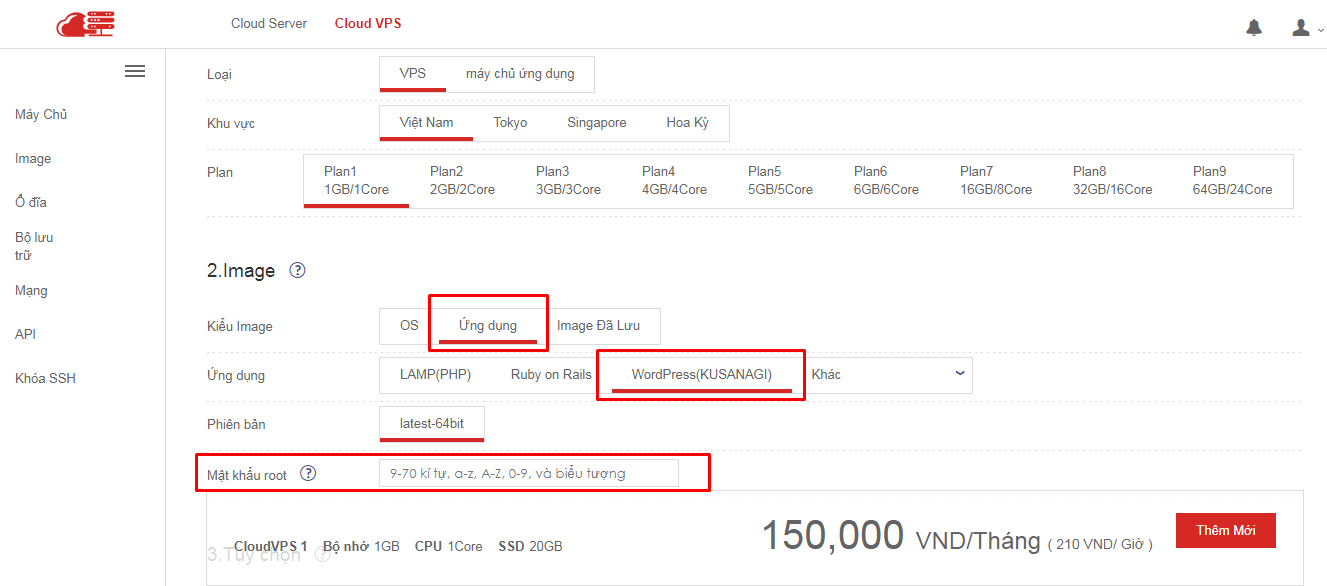Choose the LAMP(PHP) application

[x=435, y=374]
